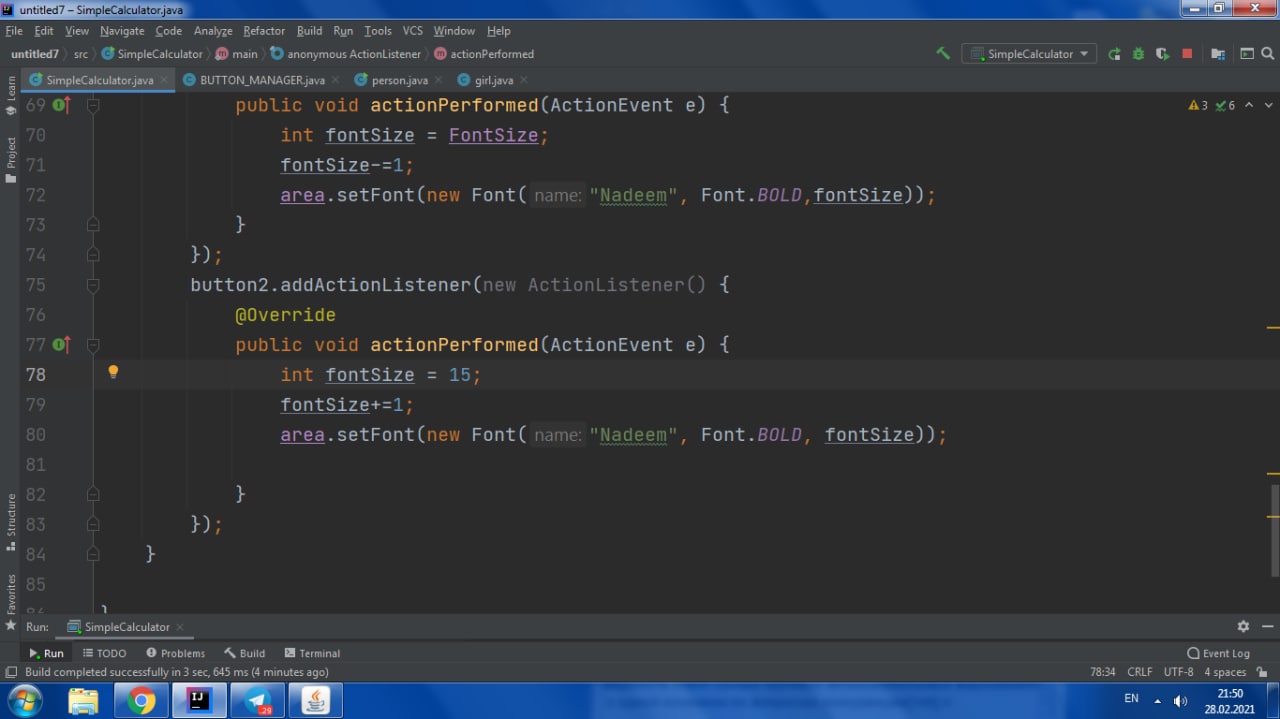Image resolution: width=1280 pixels, height=719 pixels.
Task: Close the girl.java editor tab
Action: (x=523, y=80)
